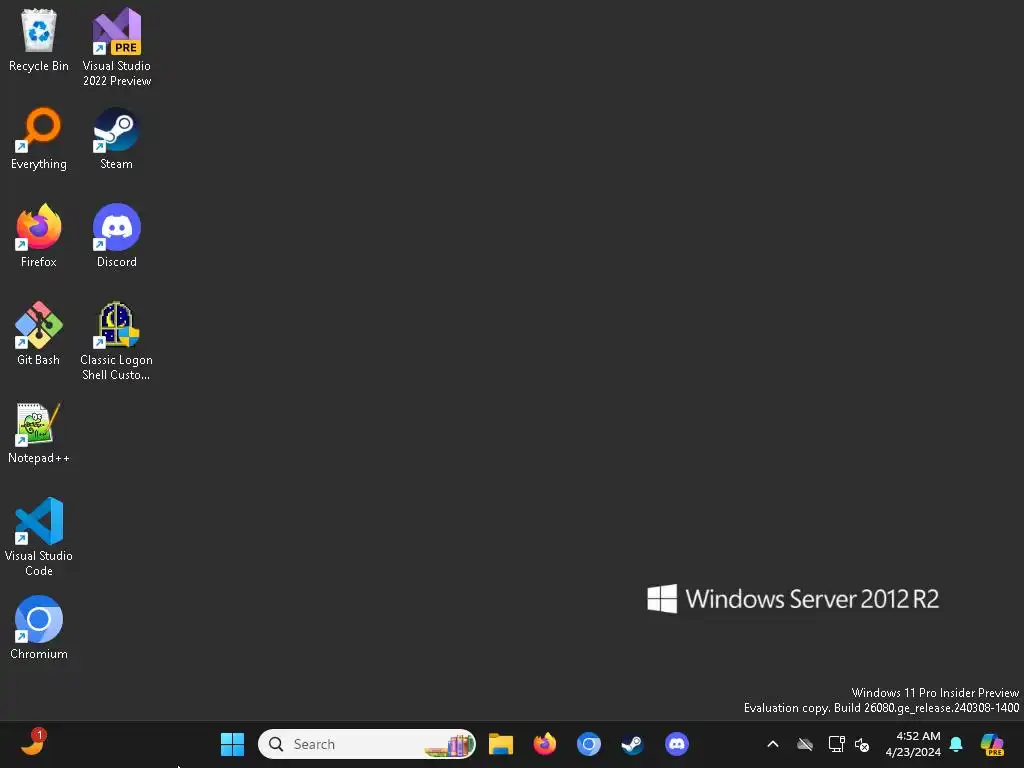Image resolution: width=1024 pixels, height=768 pixels.
Task: Click the search highlights books image
Action: click(x=449, y=745)
